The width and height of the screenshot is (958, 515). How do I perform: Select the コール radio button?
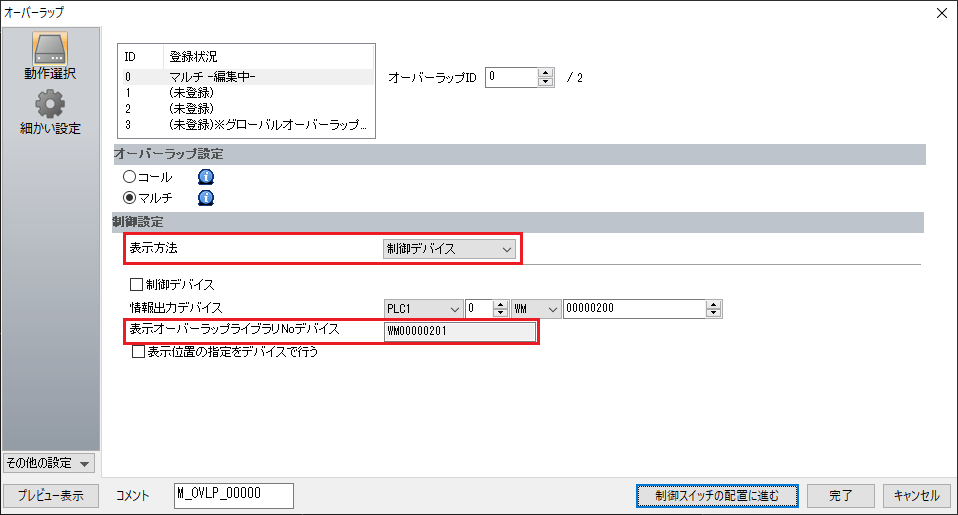[129, 177]
